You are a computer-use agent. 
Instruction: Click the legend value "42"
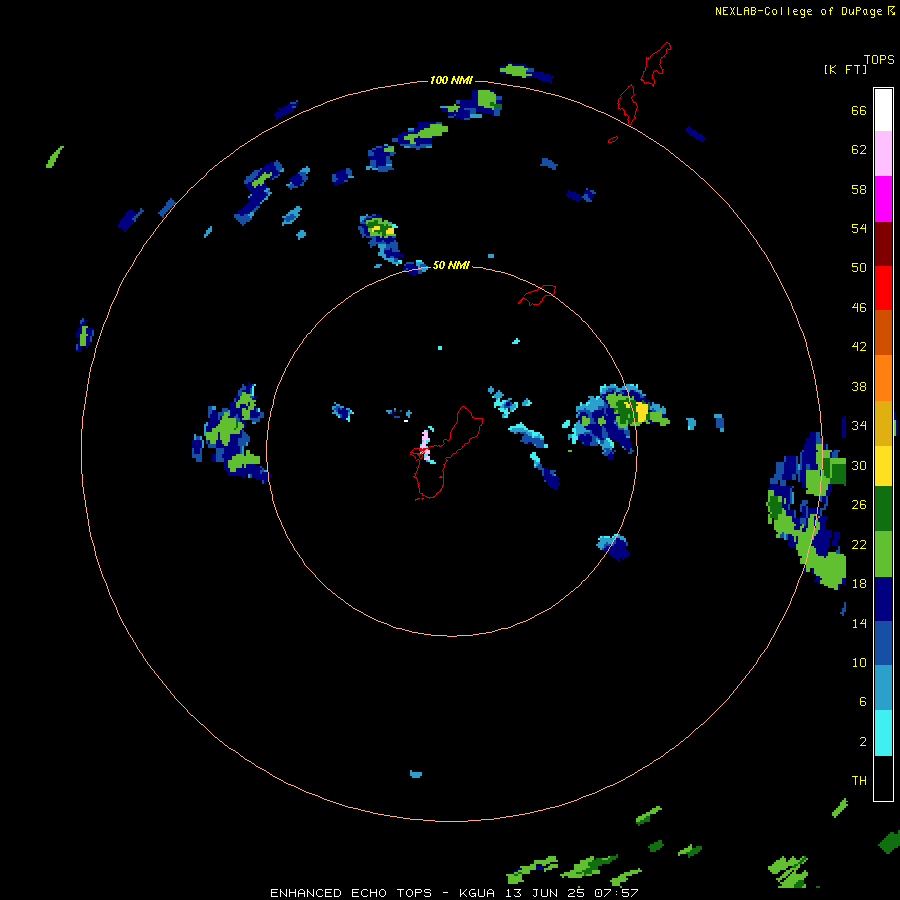pos(859,347)
